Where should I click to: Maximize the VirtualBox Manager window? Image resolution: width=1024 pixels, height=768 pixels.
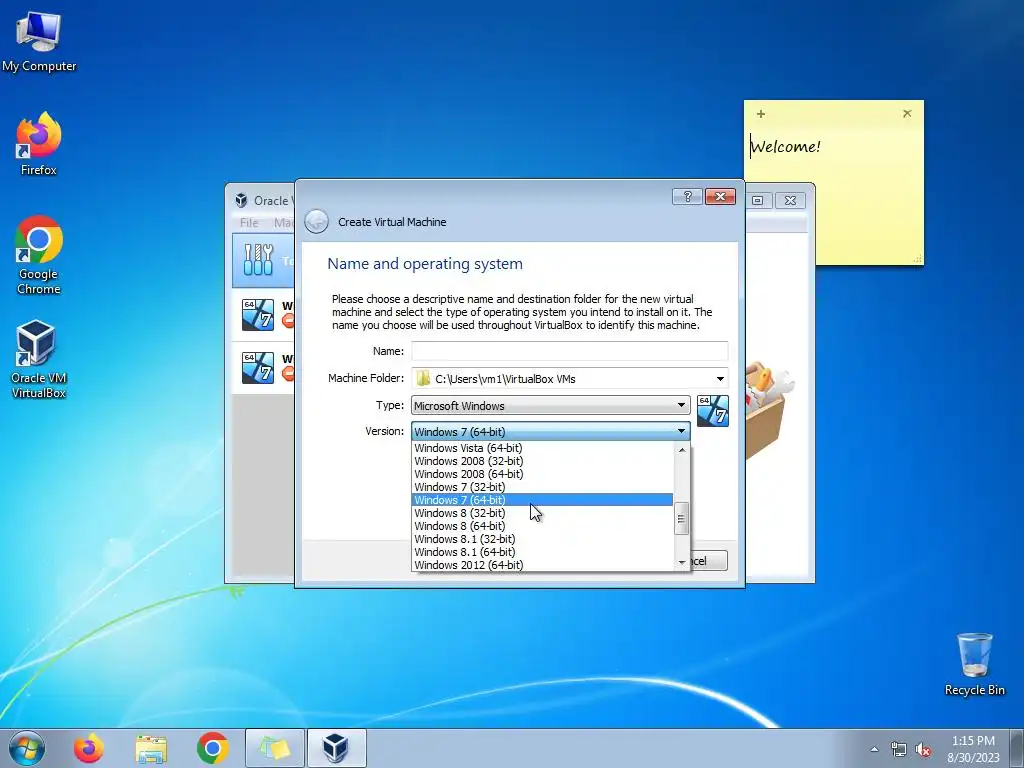(x=758, y=200)
